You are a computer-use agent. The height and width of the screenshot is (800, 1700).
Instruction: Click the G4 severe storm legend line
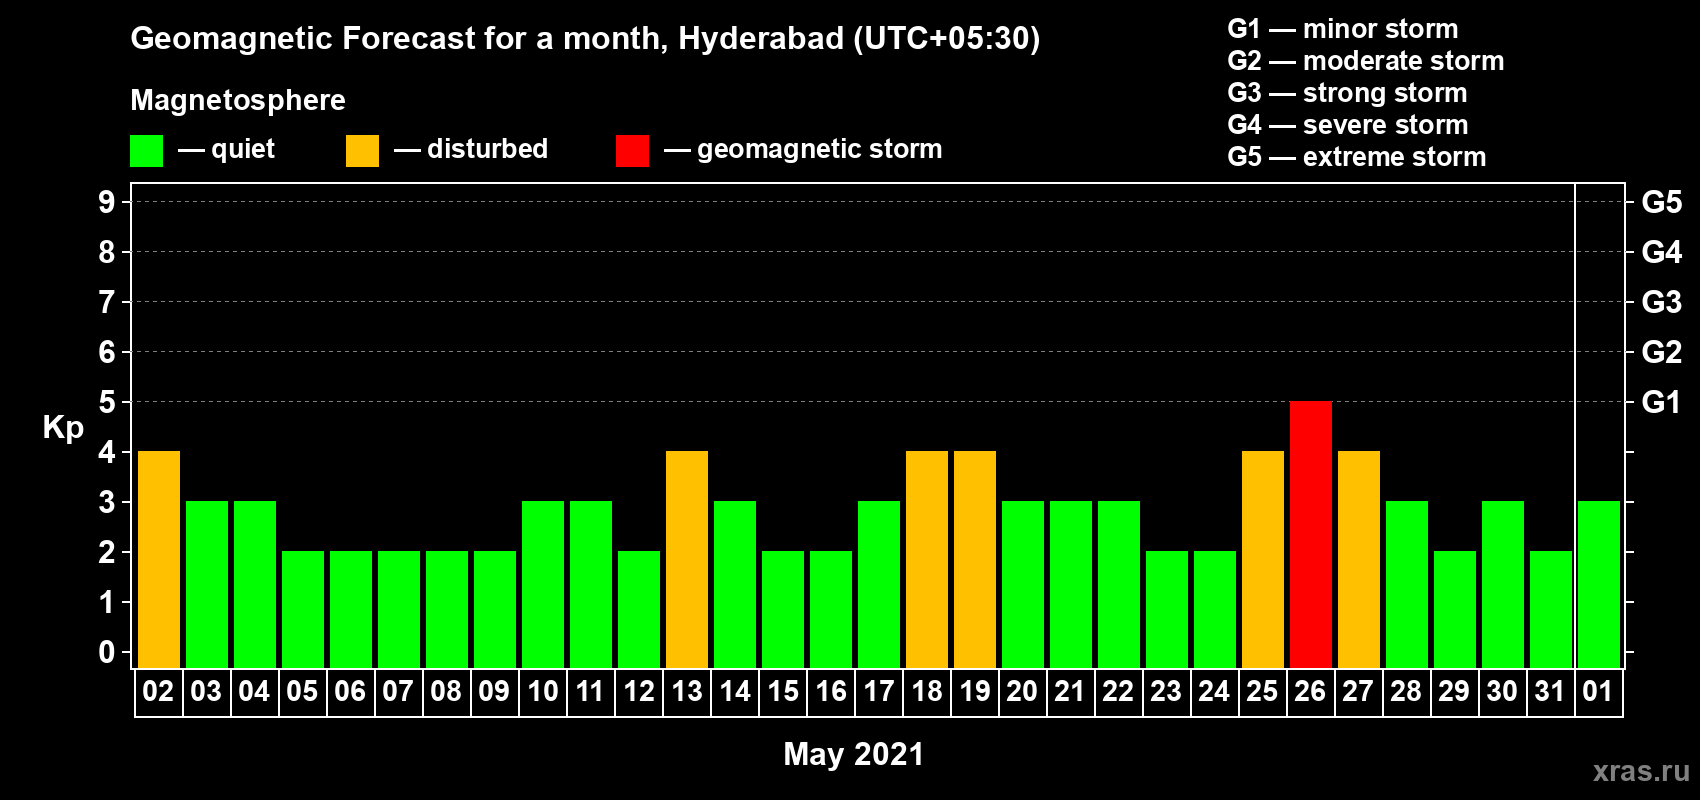point(1348,125)
